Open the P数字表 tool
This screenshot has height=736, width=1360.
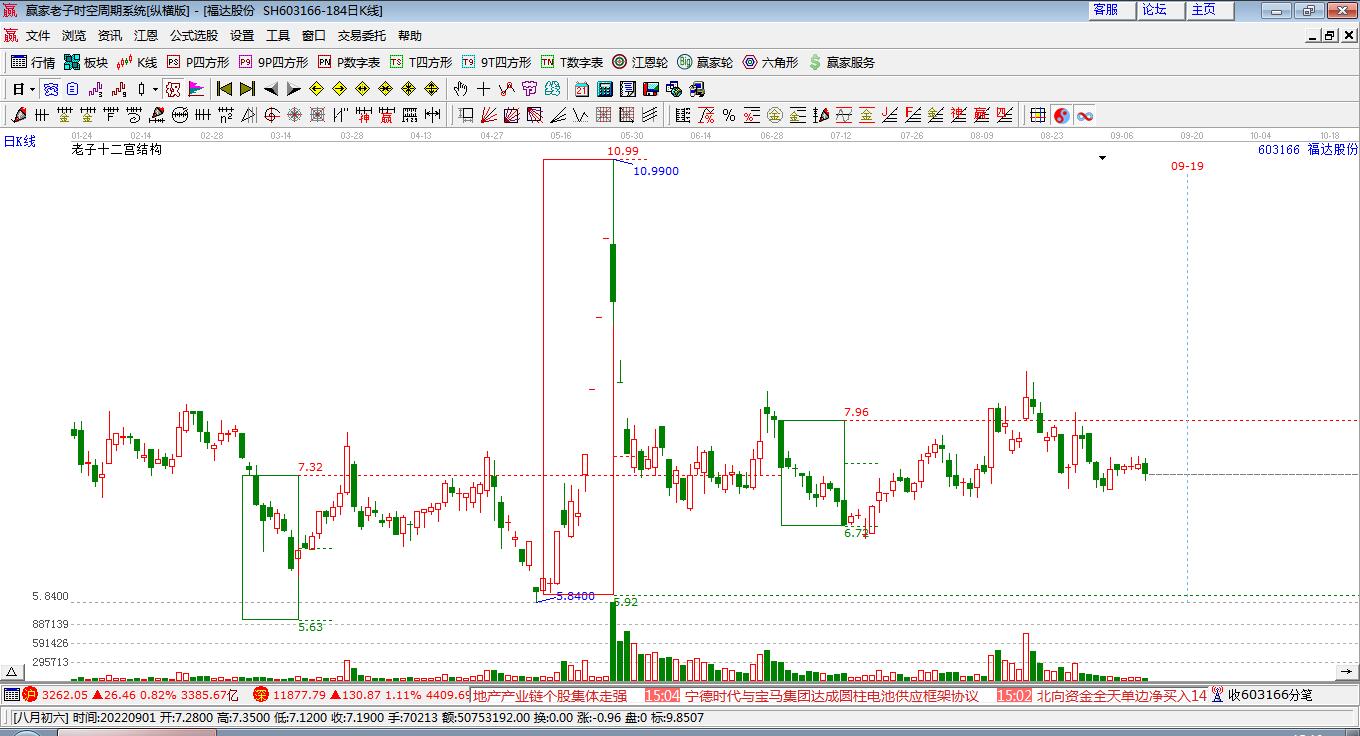[x=349, y=62]
